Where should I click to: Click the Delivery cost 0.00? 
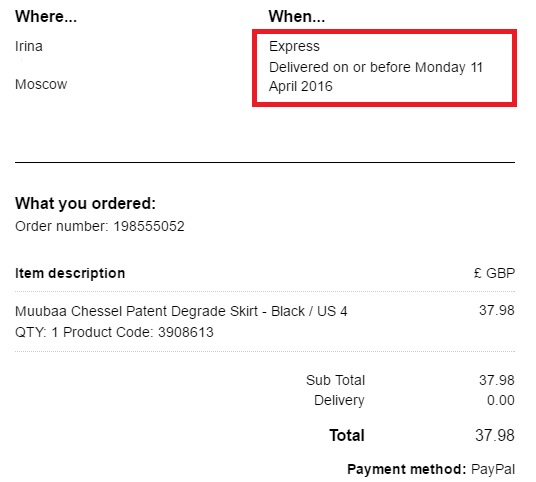pos(501,400)
